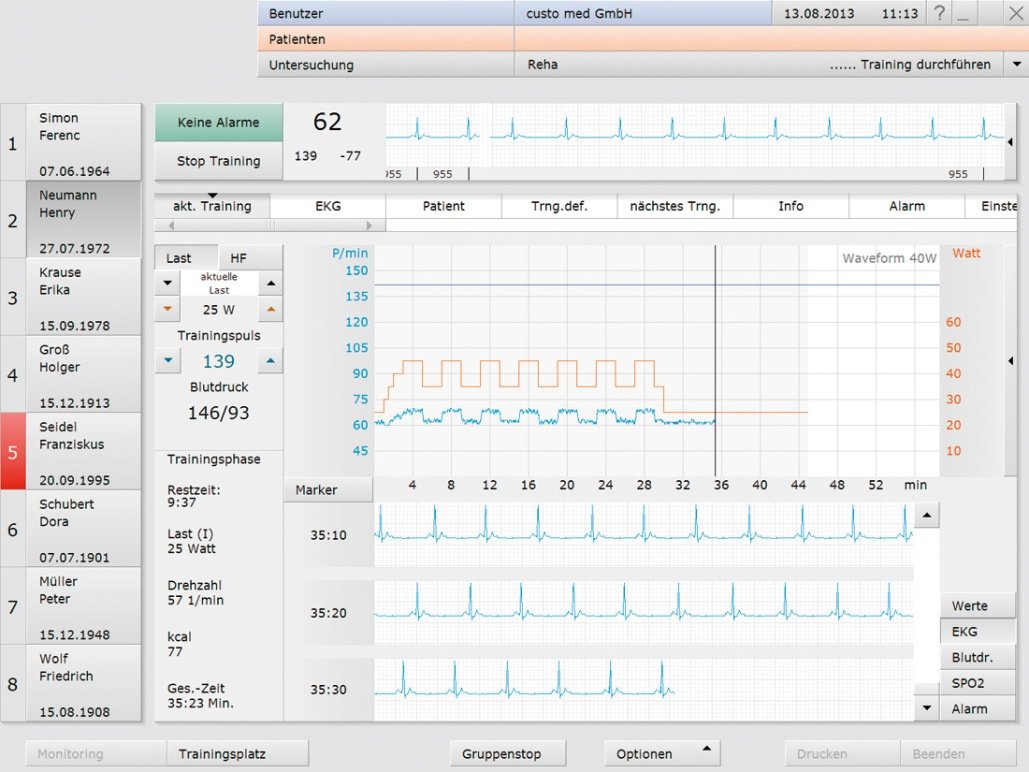Switch to the nächstes Trng. tab

point(675,207)
